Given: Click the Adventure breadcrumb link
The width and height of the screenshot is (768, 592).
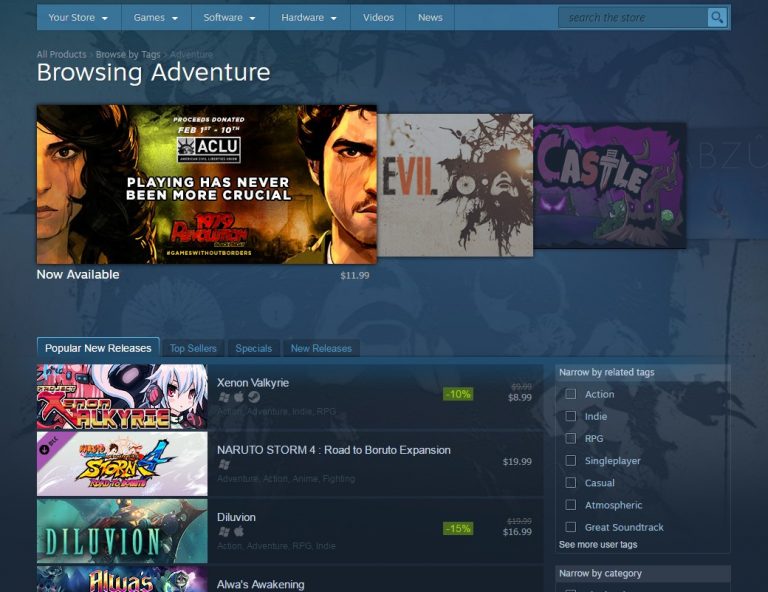Looking at the screenshot, I should (191, 54).
